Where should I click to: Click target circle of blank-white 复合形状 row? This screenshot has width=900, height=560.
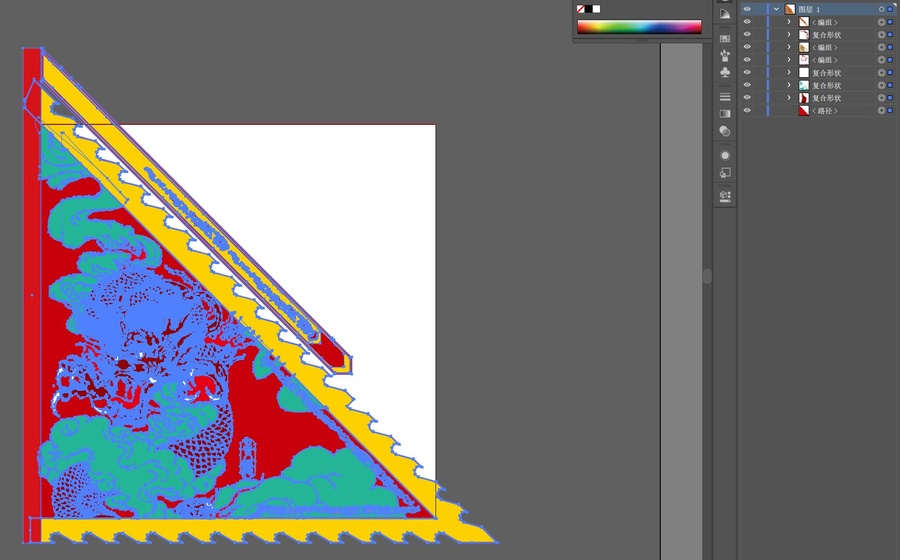881,72
